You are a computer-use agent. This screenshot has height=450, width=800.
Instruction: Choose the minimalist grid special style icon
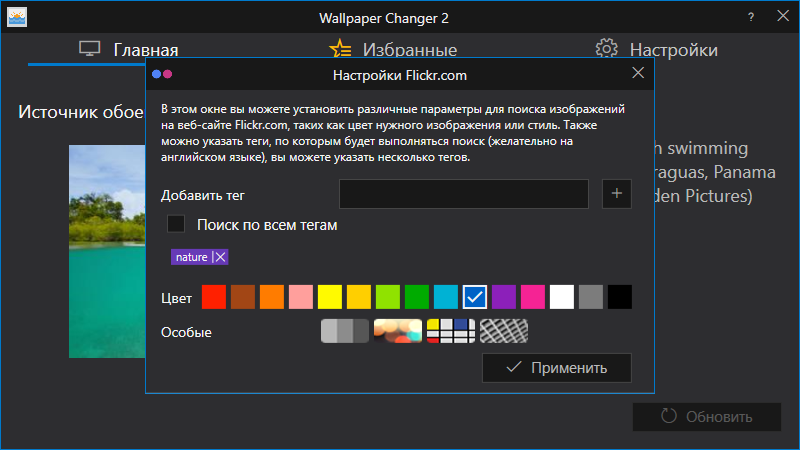coord(451,331)
